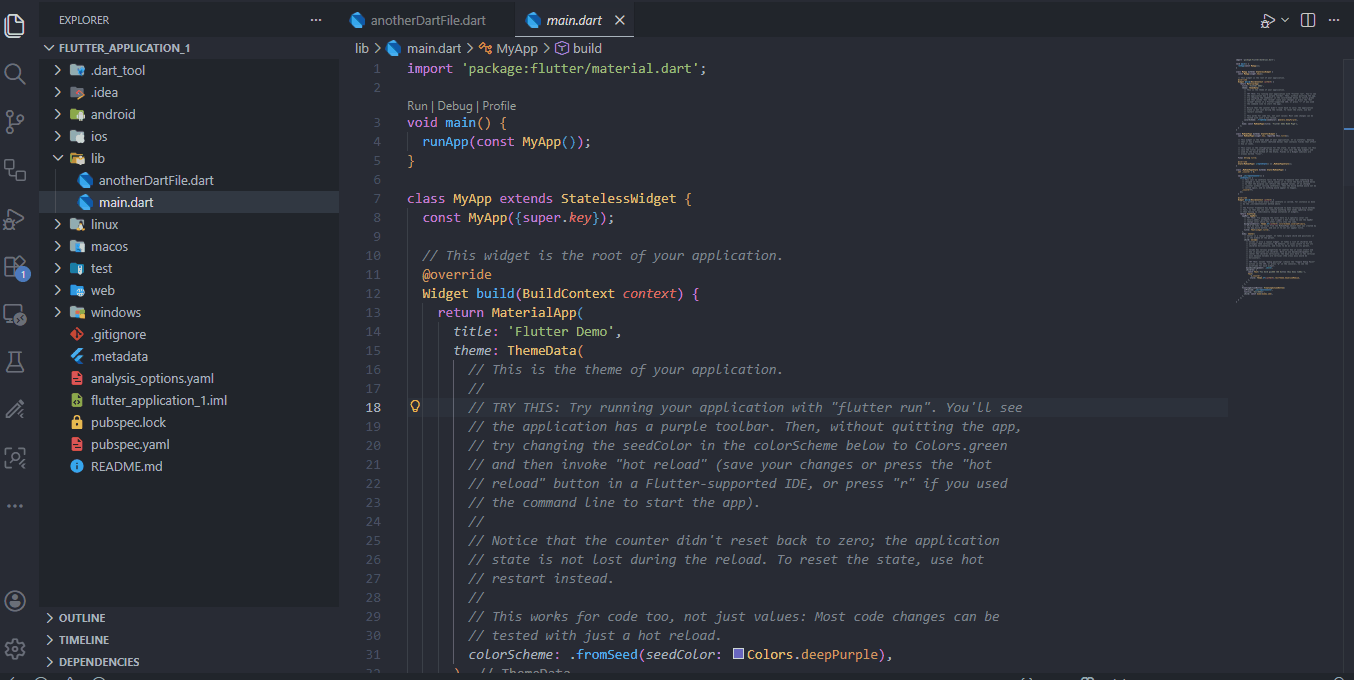The image size is (1354, 680).
Task: Click the .metadata Flutter icon in explorer
Action: [x=77, y=356]
